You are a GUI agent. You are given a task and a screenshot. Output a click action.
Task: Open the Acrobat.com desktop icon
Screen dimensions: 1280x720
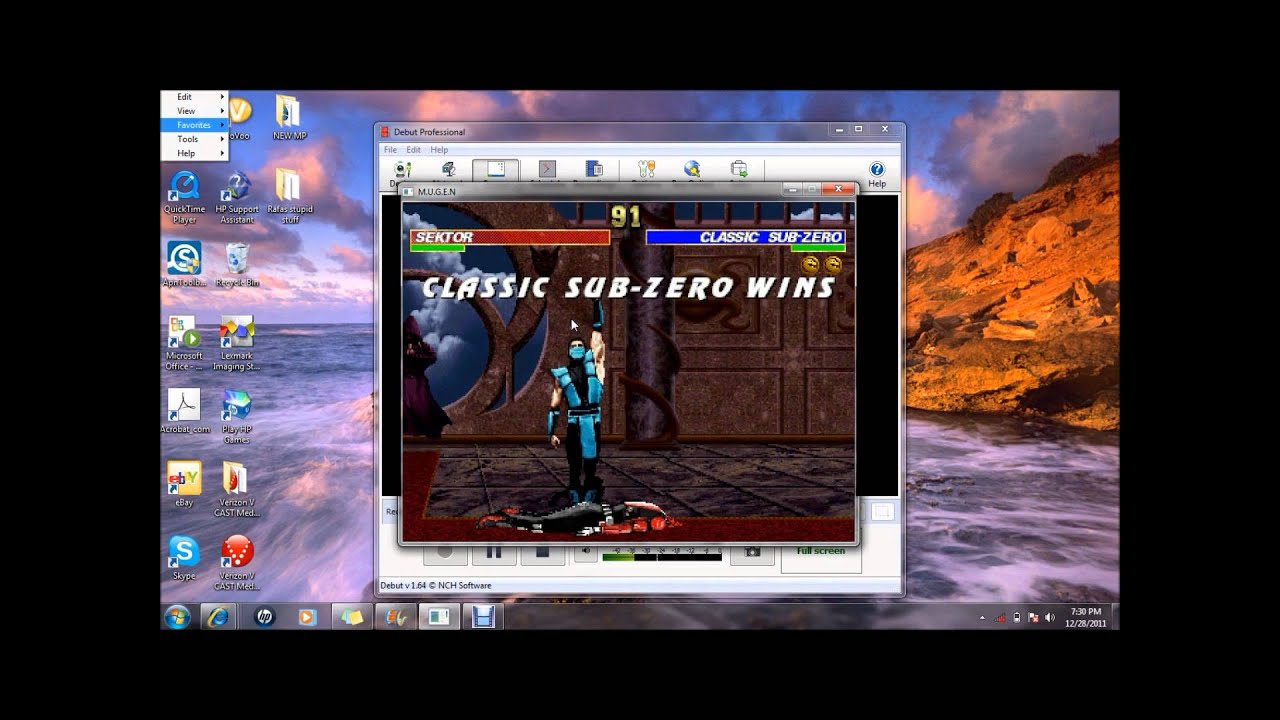tap(184, 411)
